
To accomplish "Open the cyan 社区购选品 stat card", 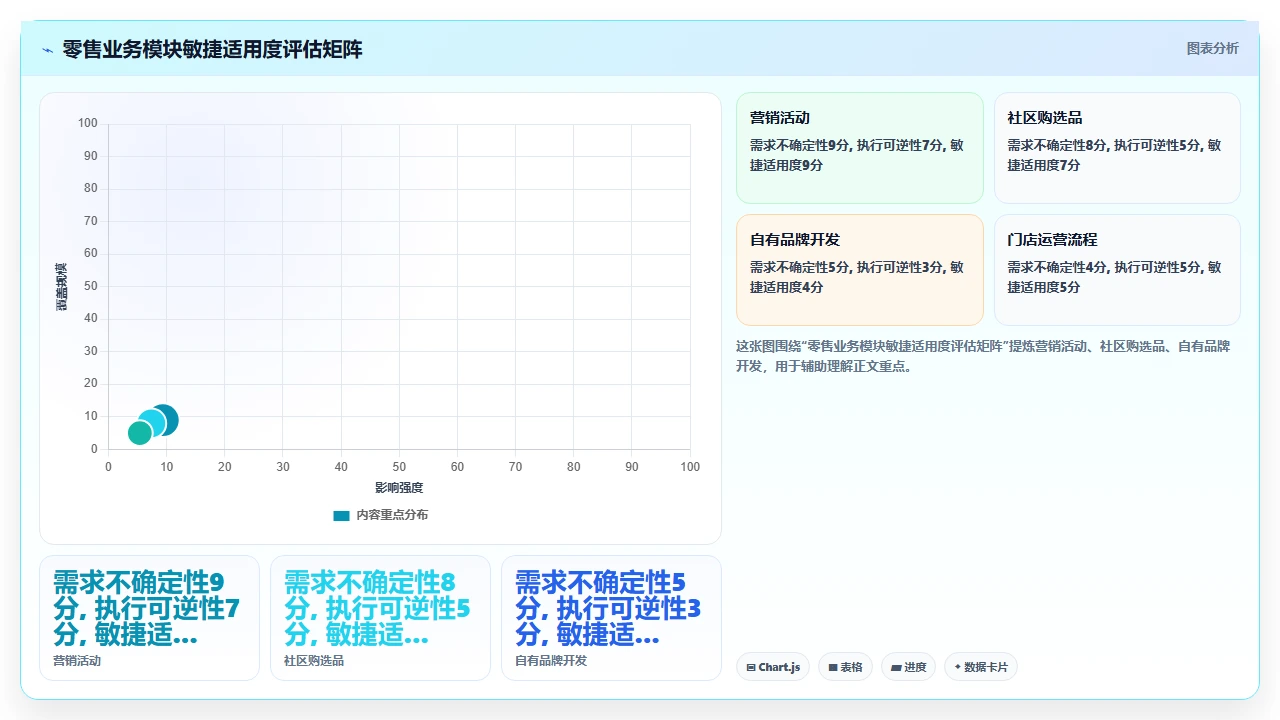I will tap(380, 618).
